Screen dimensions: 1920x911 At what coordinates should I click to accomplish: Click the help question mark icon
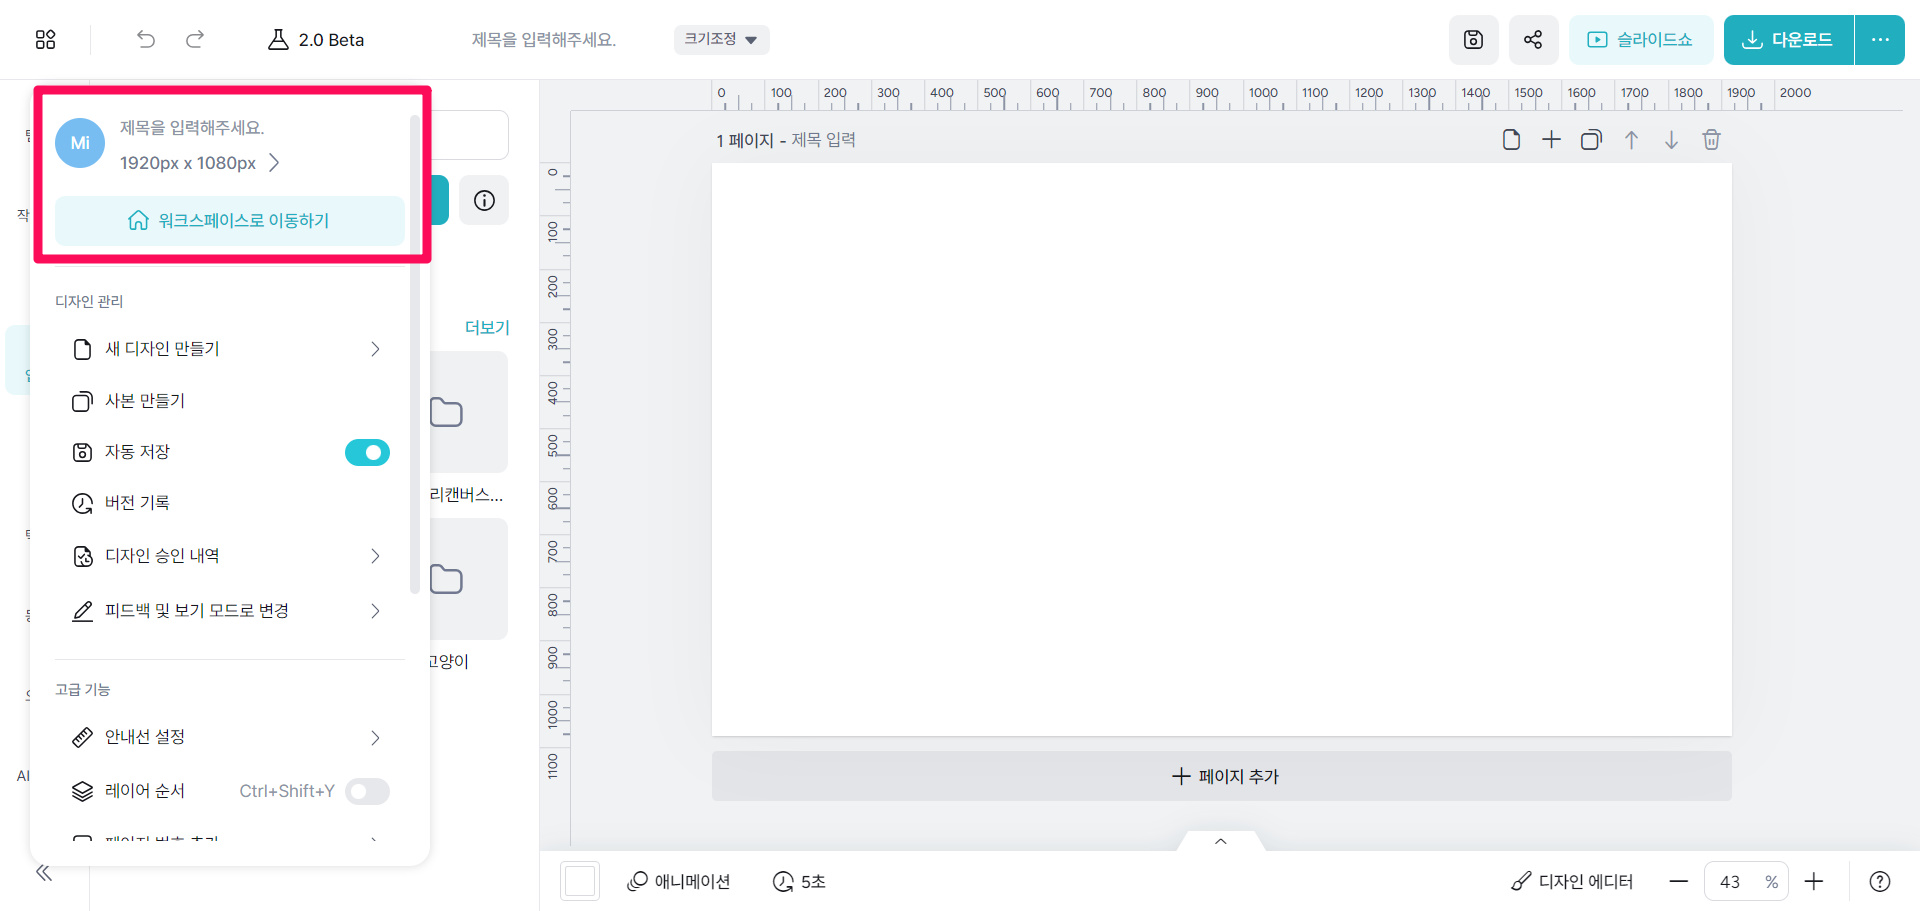(x=1879, y=881)
